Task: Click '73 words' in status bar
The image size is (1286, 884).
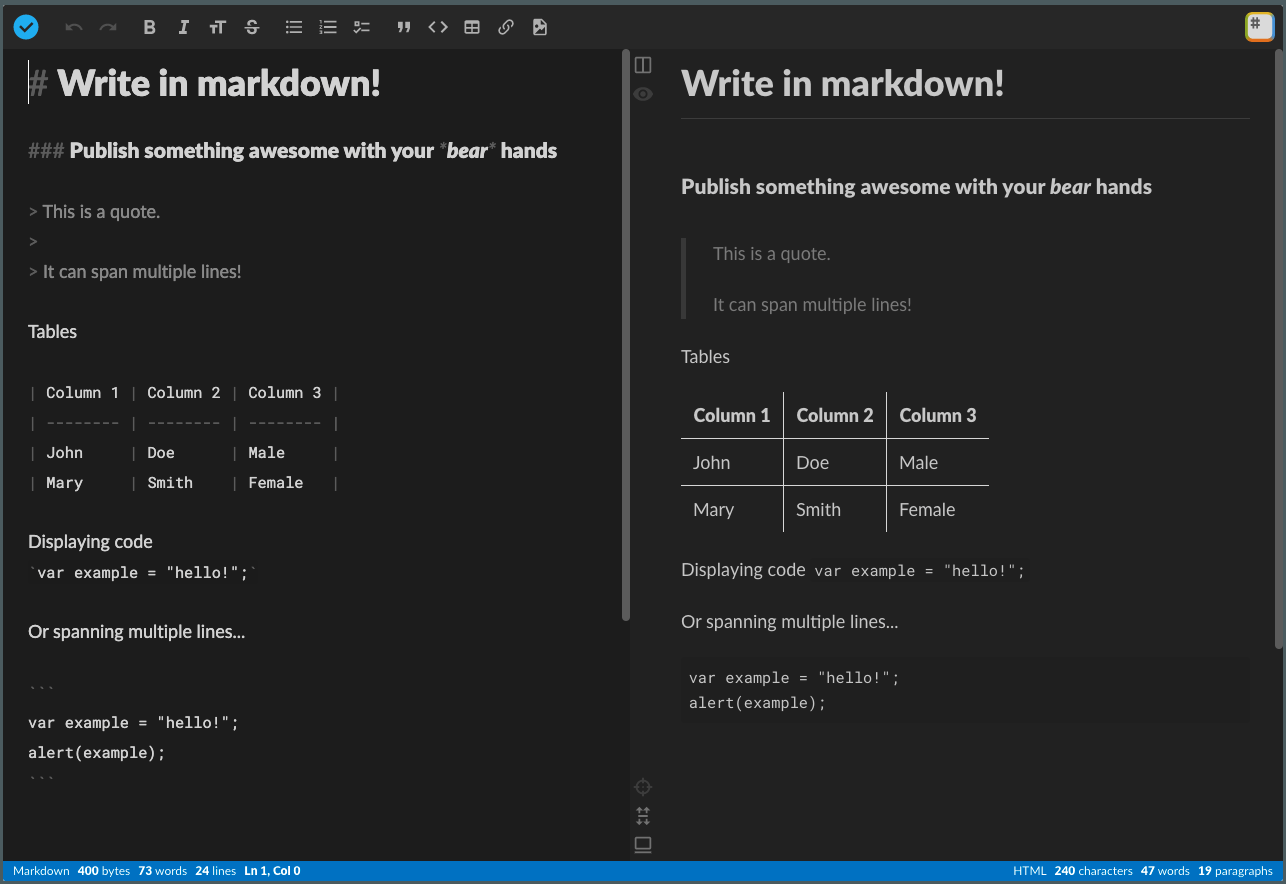Action: coord(163,871)
